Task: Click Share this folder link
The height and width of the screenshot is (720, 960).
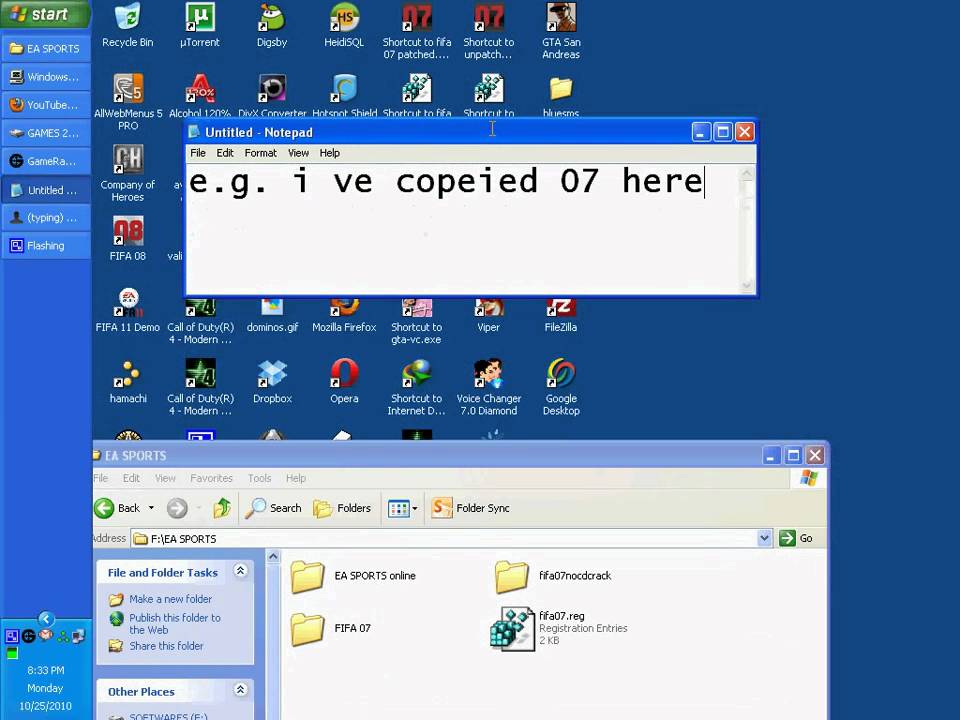Action: 166,645
